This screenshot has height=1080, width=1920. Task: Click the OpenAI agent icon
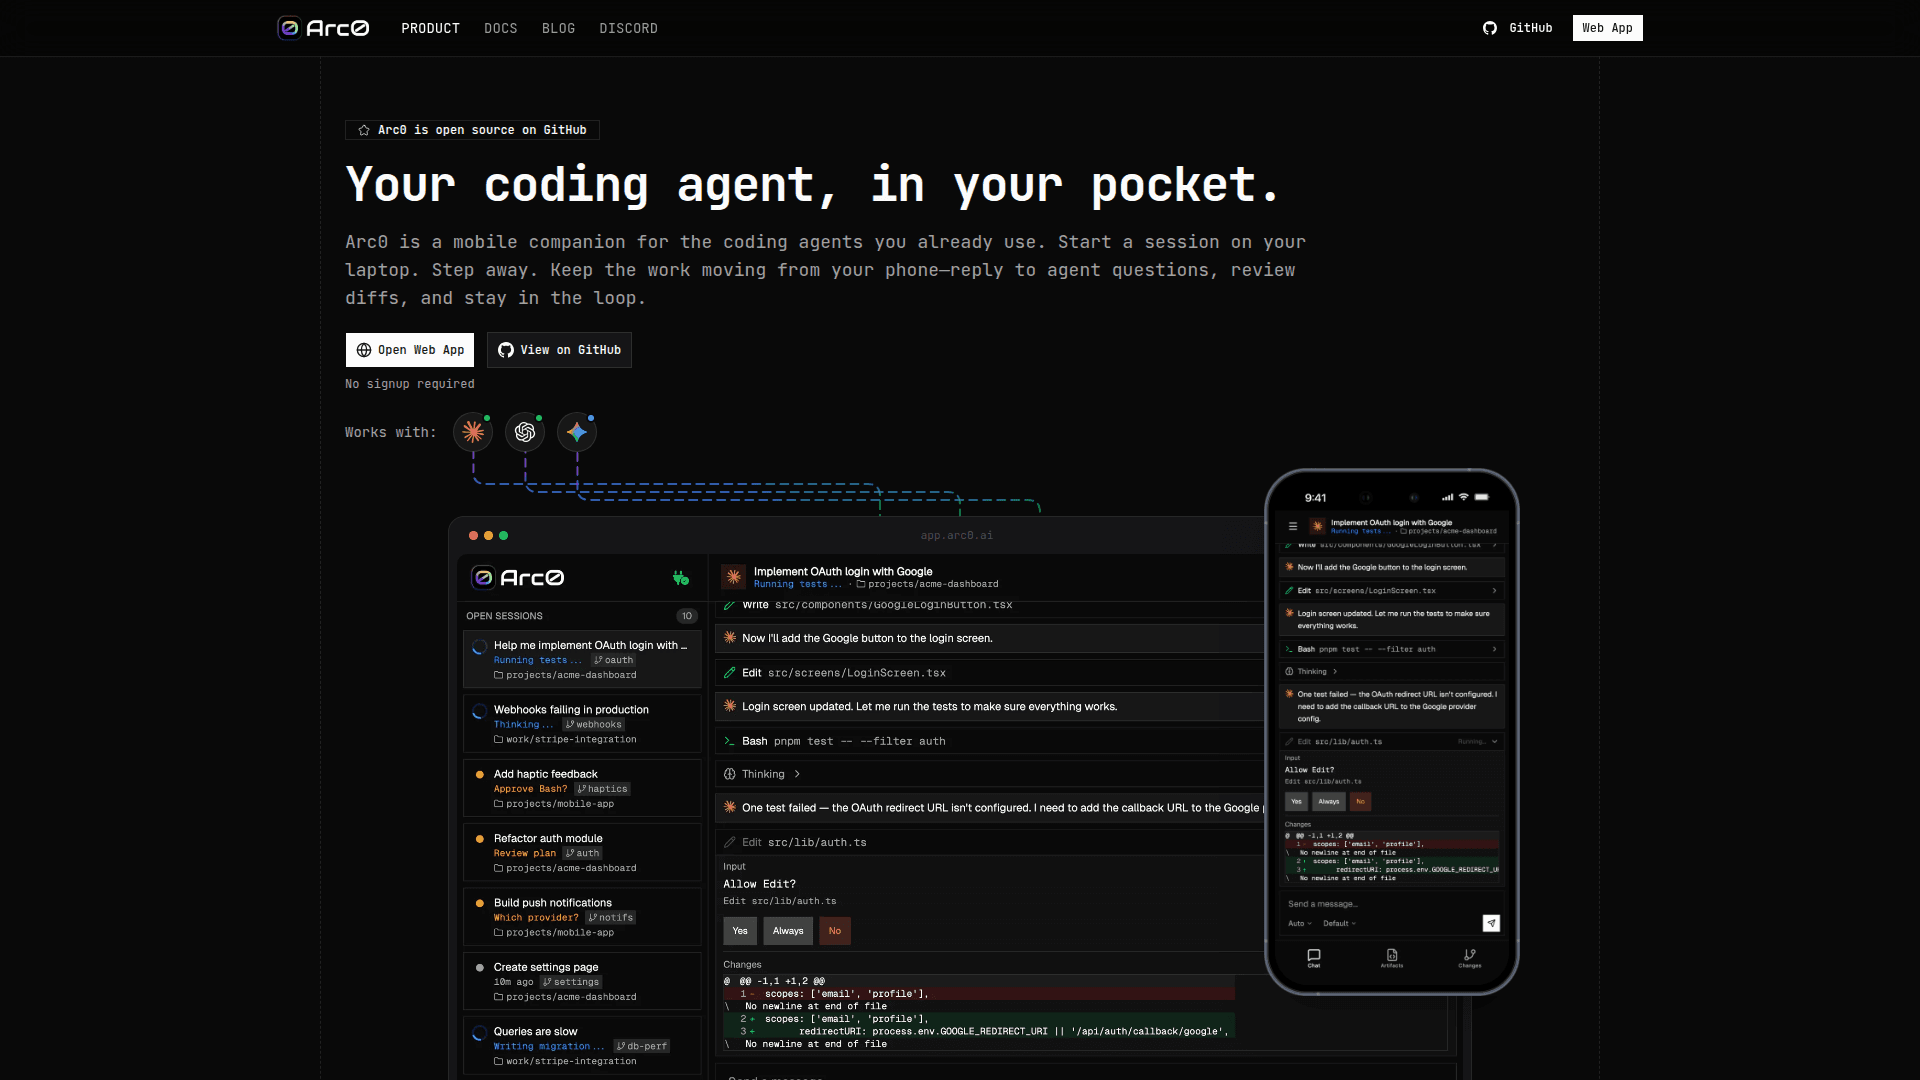tap(525, 432)
